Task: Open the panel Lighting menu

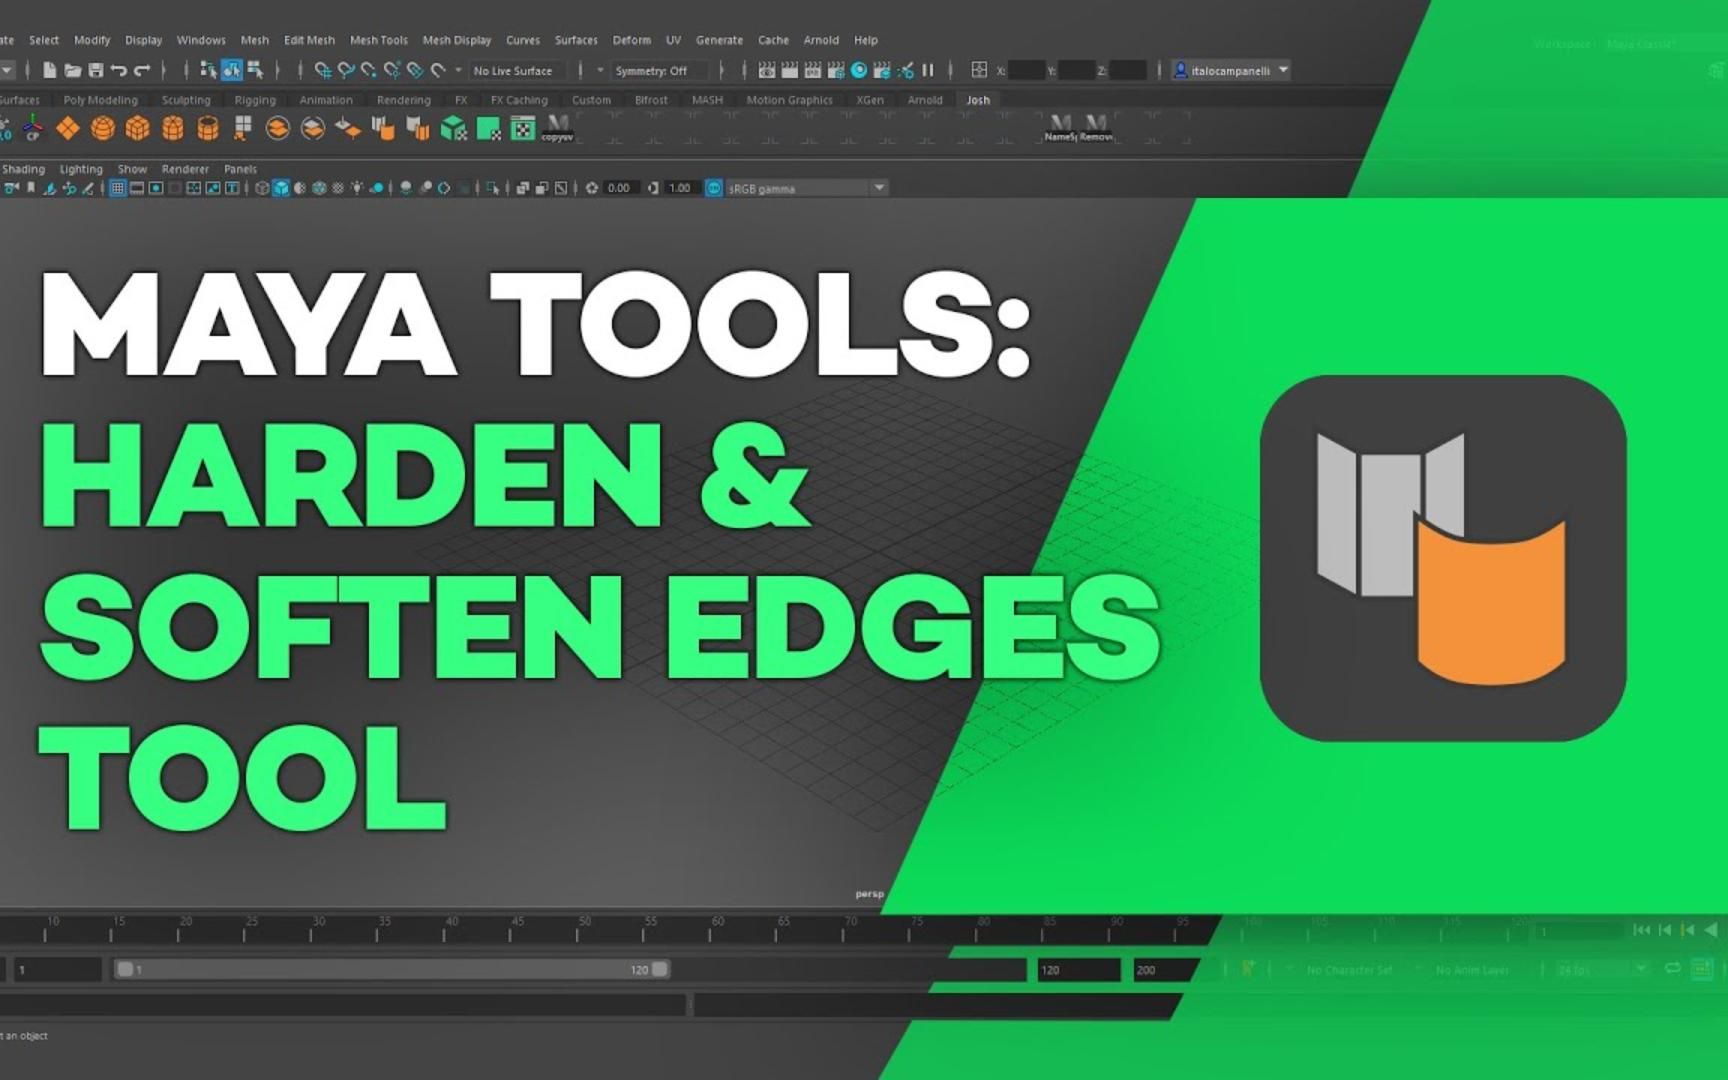Action: point(81,169)
